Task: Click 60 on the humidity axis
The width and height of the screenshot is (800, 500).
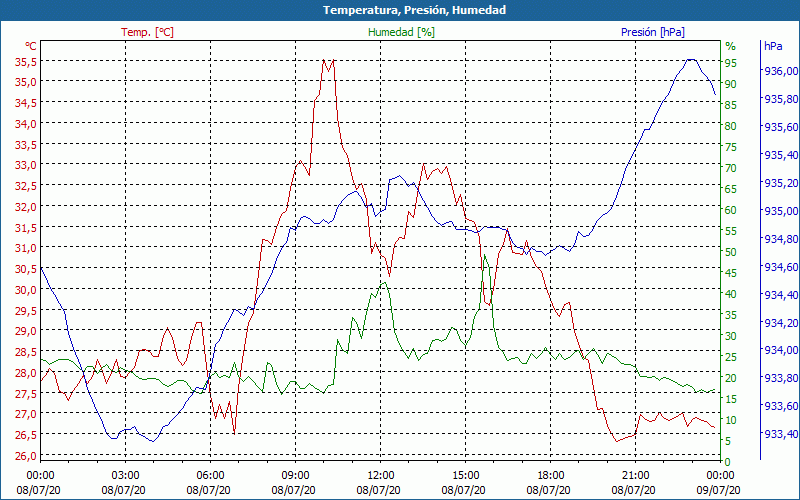Action: [731, 210]
